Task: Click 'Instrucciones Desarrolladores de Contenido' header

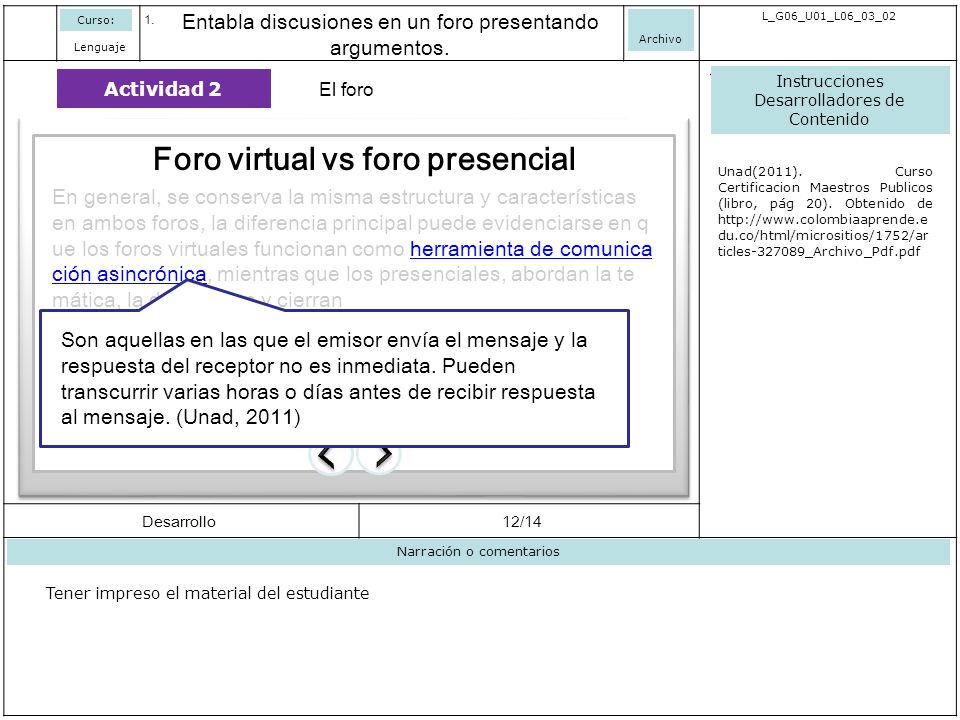Action: 830,100
